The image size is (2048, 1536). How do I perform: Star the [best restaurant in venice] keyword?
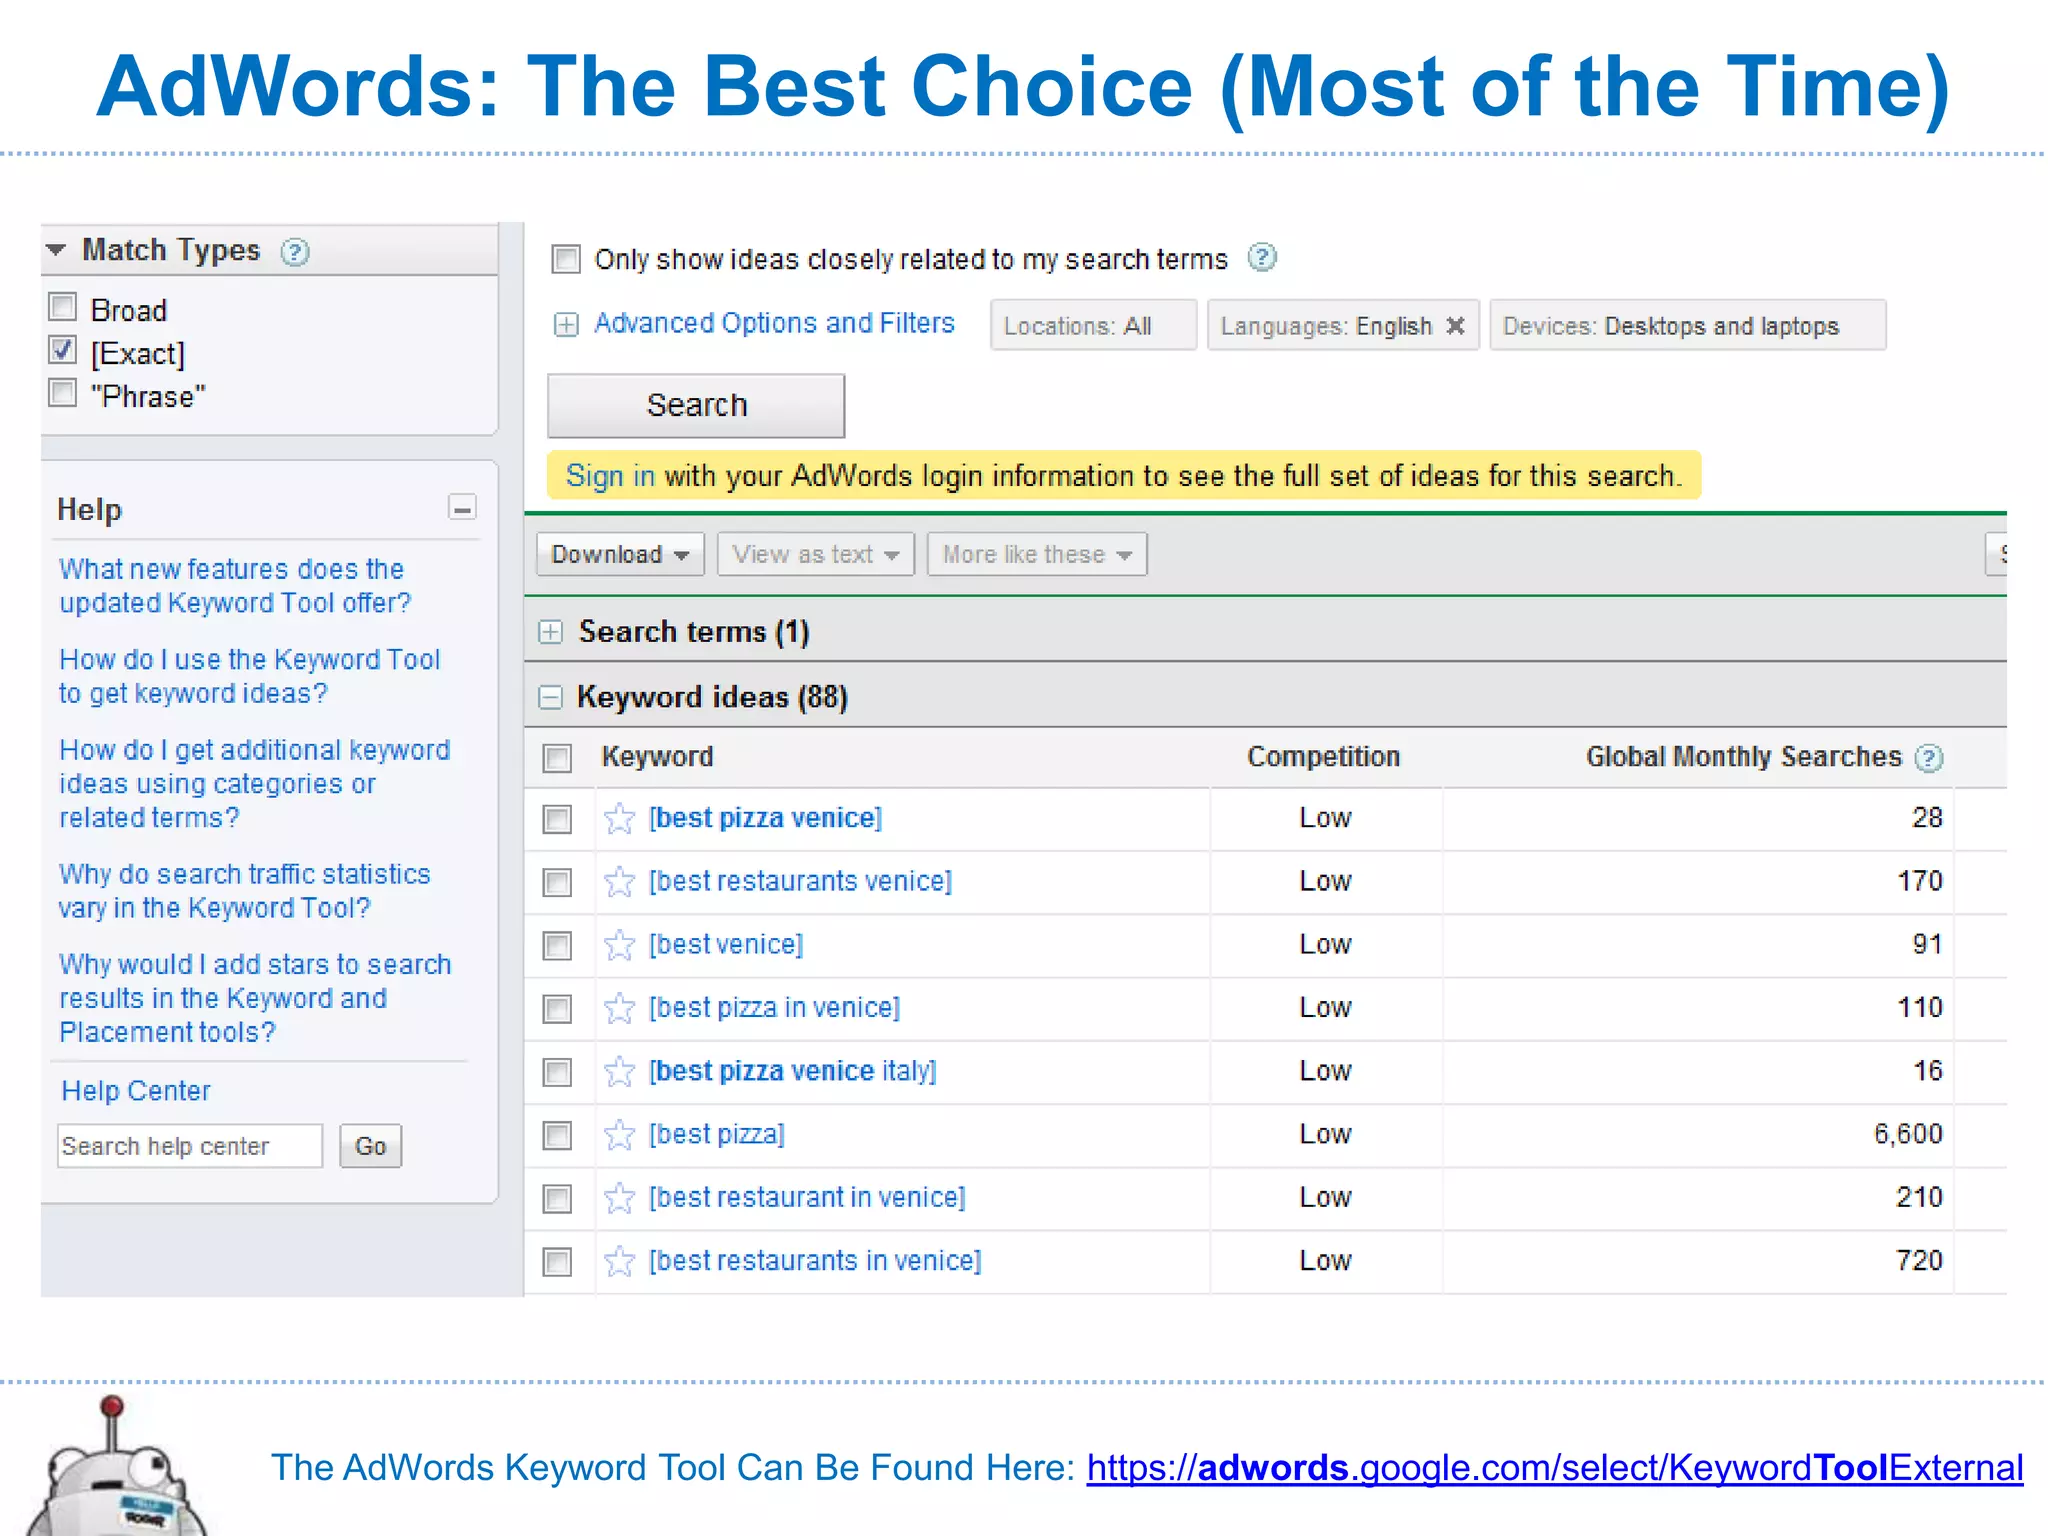coord(620,1198)
